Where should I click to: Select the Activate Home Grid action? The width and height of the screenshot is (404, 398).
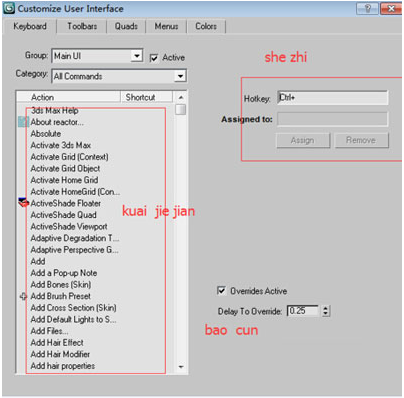(x=64, y=180)
